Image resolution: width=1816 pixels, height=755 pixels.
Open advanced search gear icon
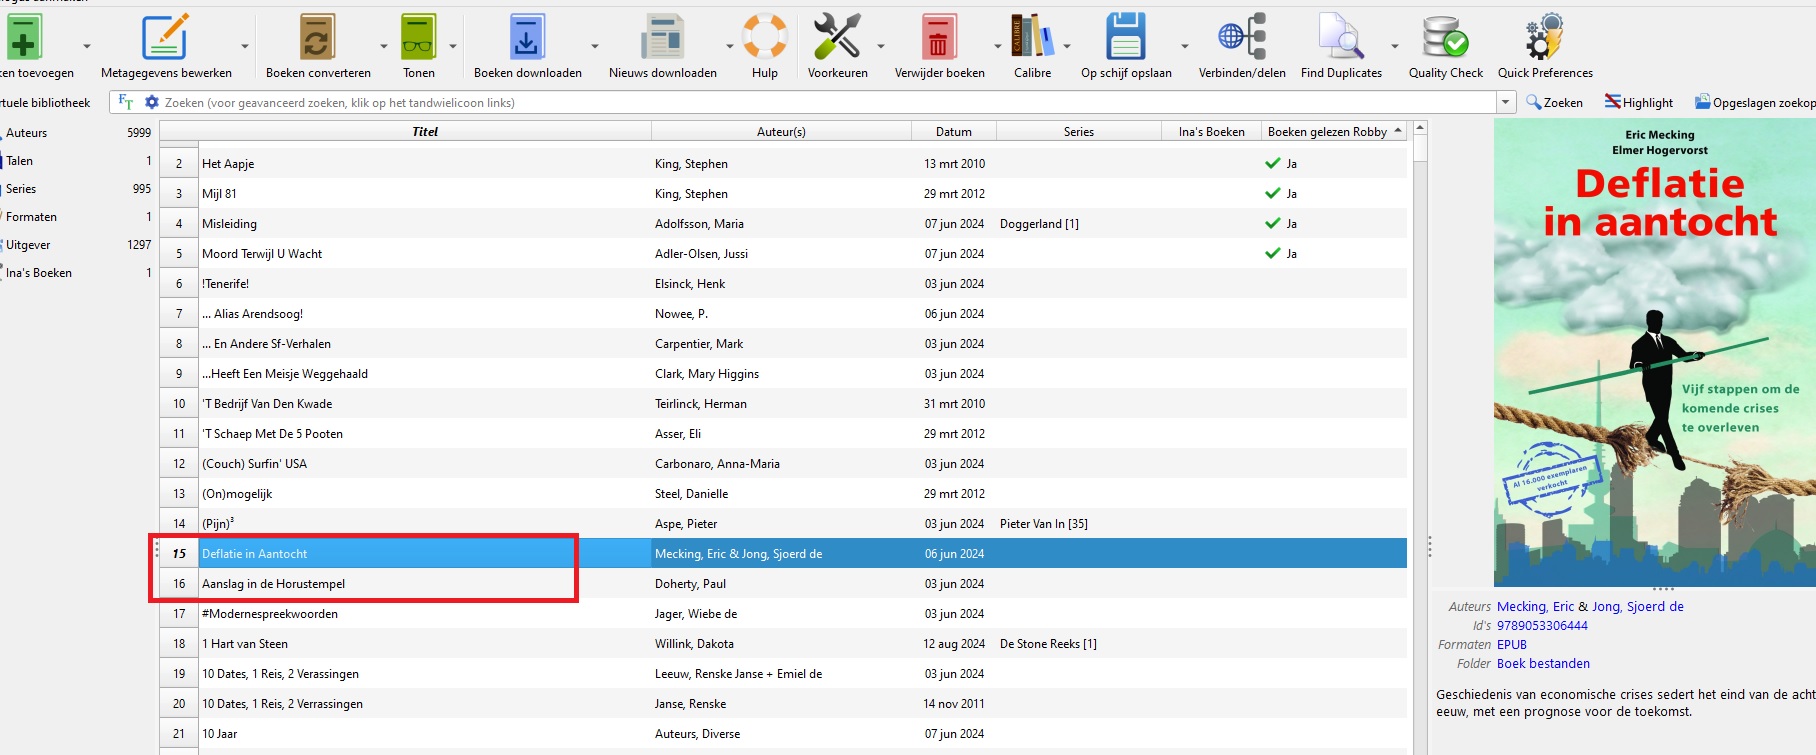pos(152,102)
